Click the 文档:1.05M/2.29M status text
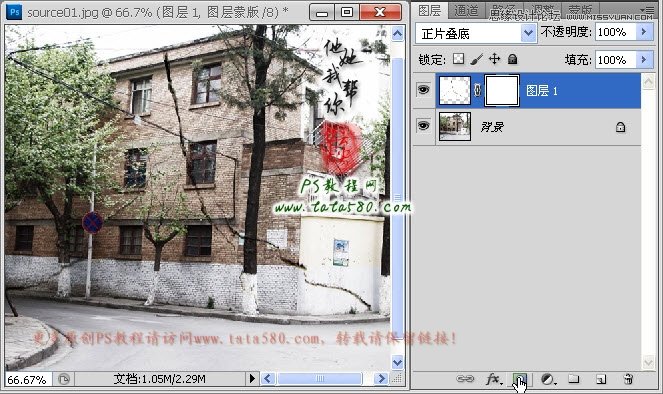The height and width of the screenshot is (394, 663). pyautogui.click(x=159, y=379)
